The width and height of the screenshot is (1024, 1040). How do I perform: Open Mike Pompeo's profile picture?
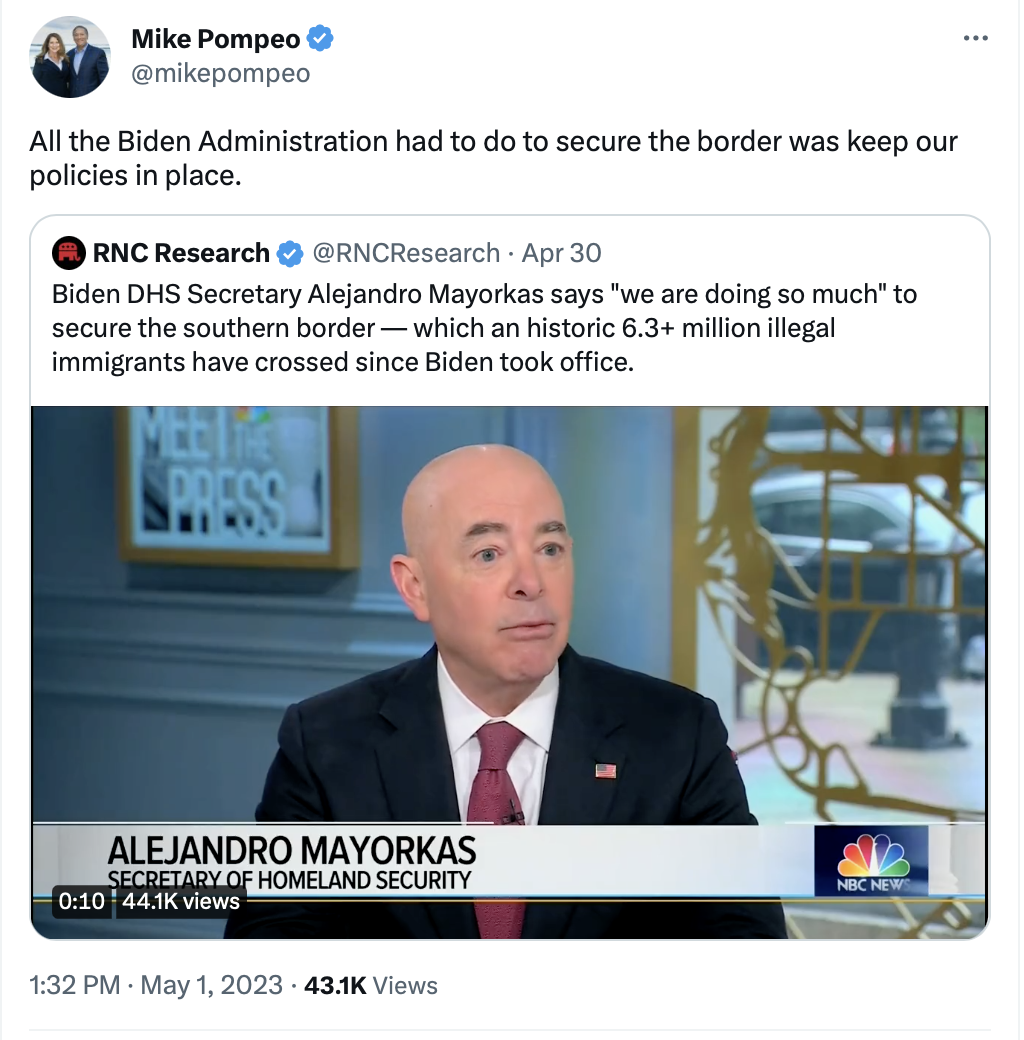coord(70,57)
